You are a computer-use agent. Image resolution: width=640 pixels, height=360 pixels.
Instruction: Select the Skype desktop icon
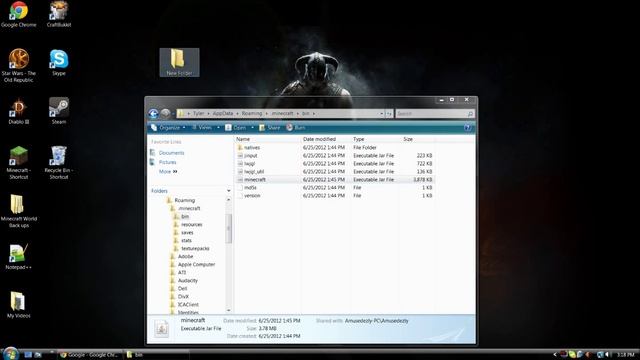tap(59, 62)
